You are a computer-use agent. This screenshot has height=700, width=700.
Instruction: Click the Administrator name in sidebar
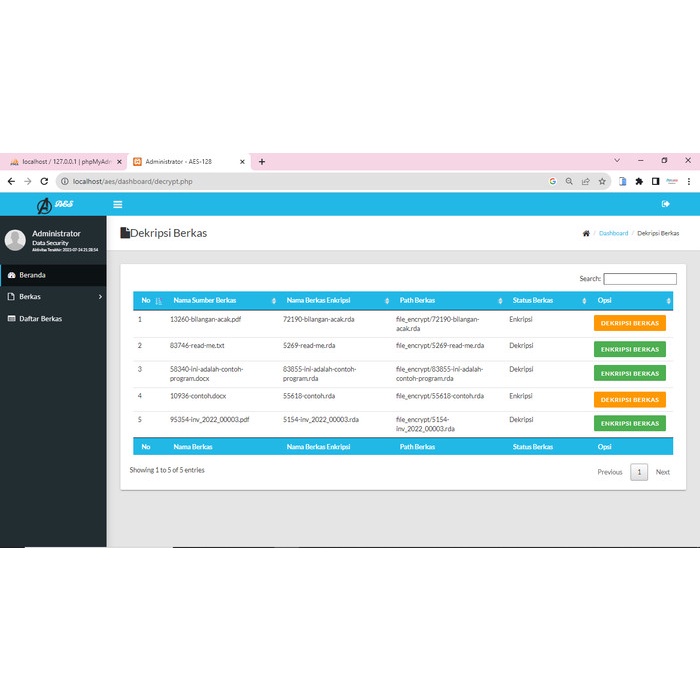click(x=56, y=233)
